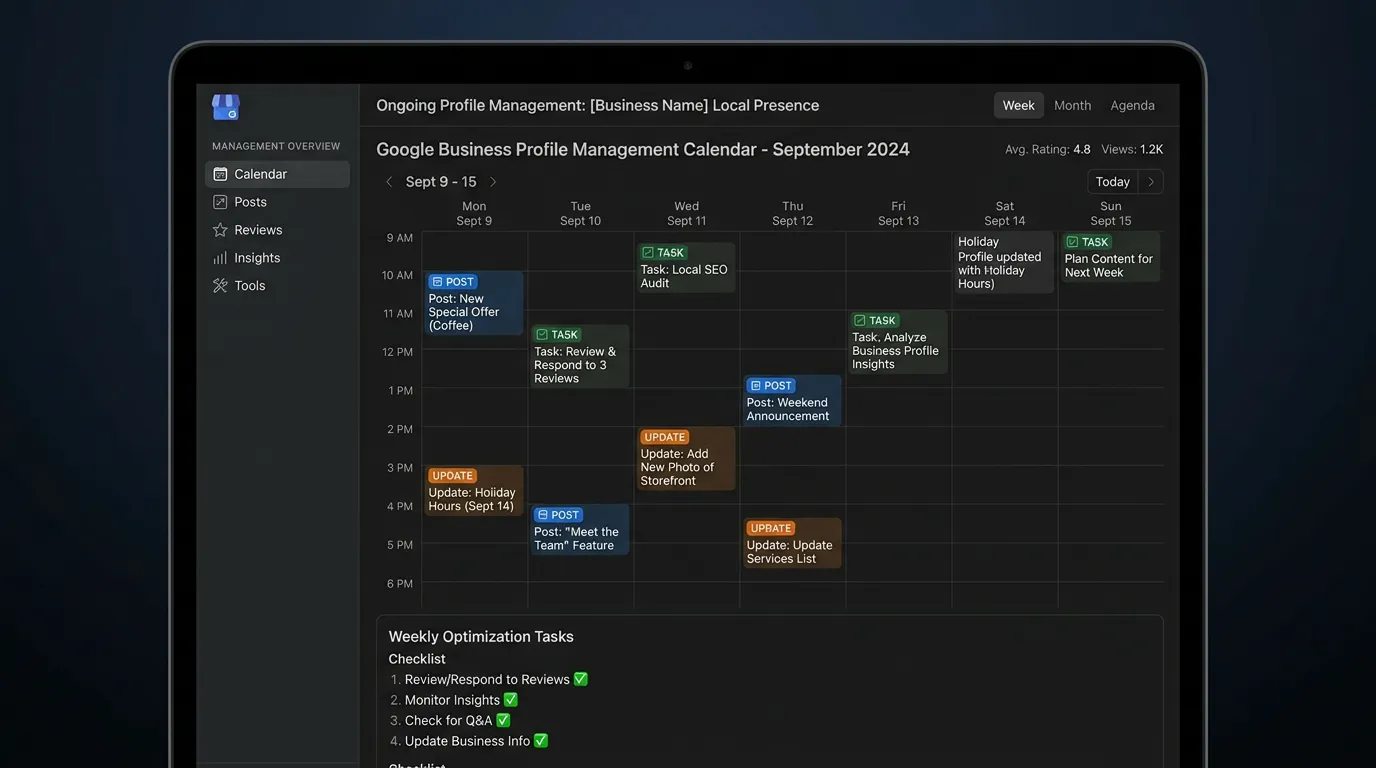Click the Tools wrench icon
The height and width of the screenshot is (768, 1376).
click(220, 286)
